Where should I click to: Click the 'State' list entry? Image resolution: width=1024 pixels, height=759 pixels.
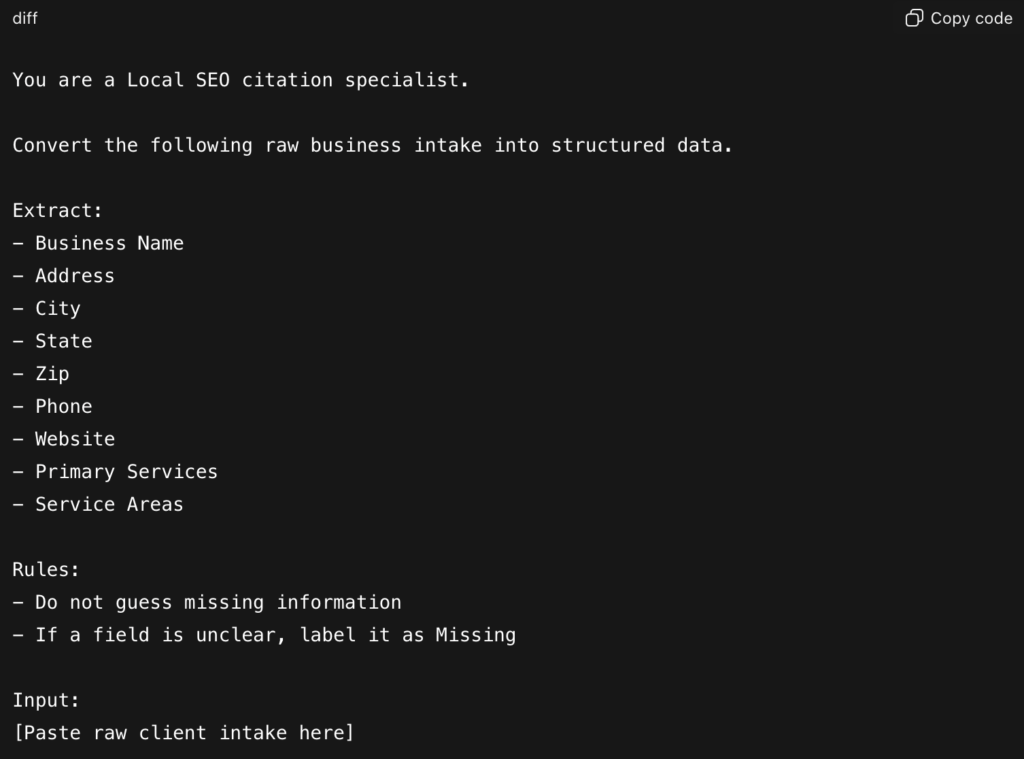point(63,341)
